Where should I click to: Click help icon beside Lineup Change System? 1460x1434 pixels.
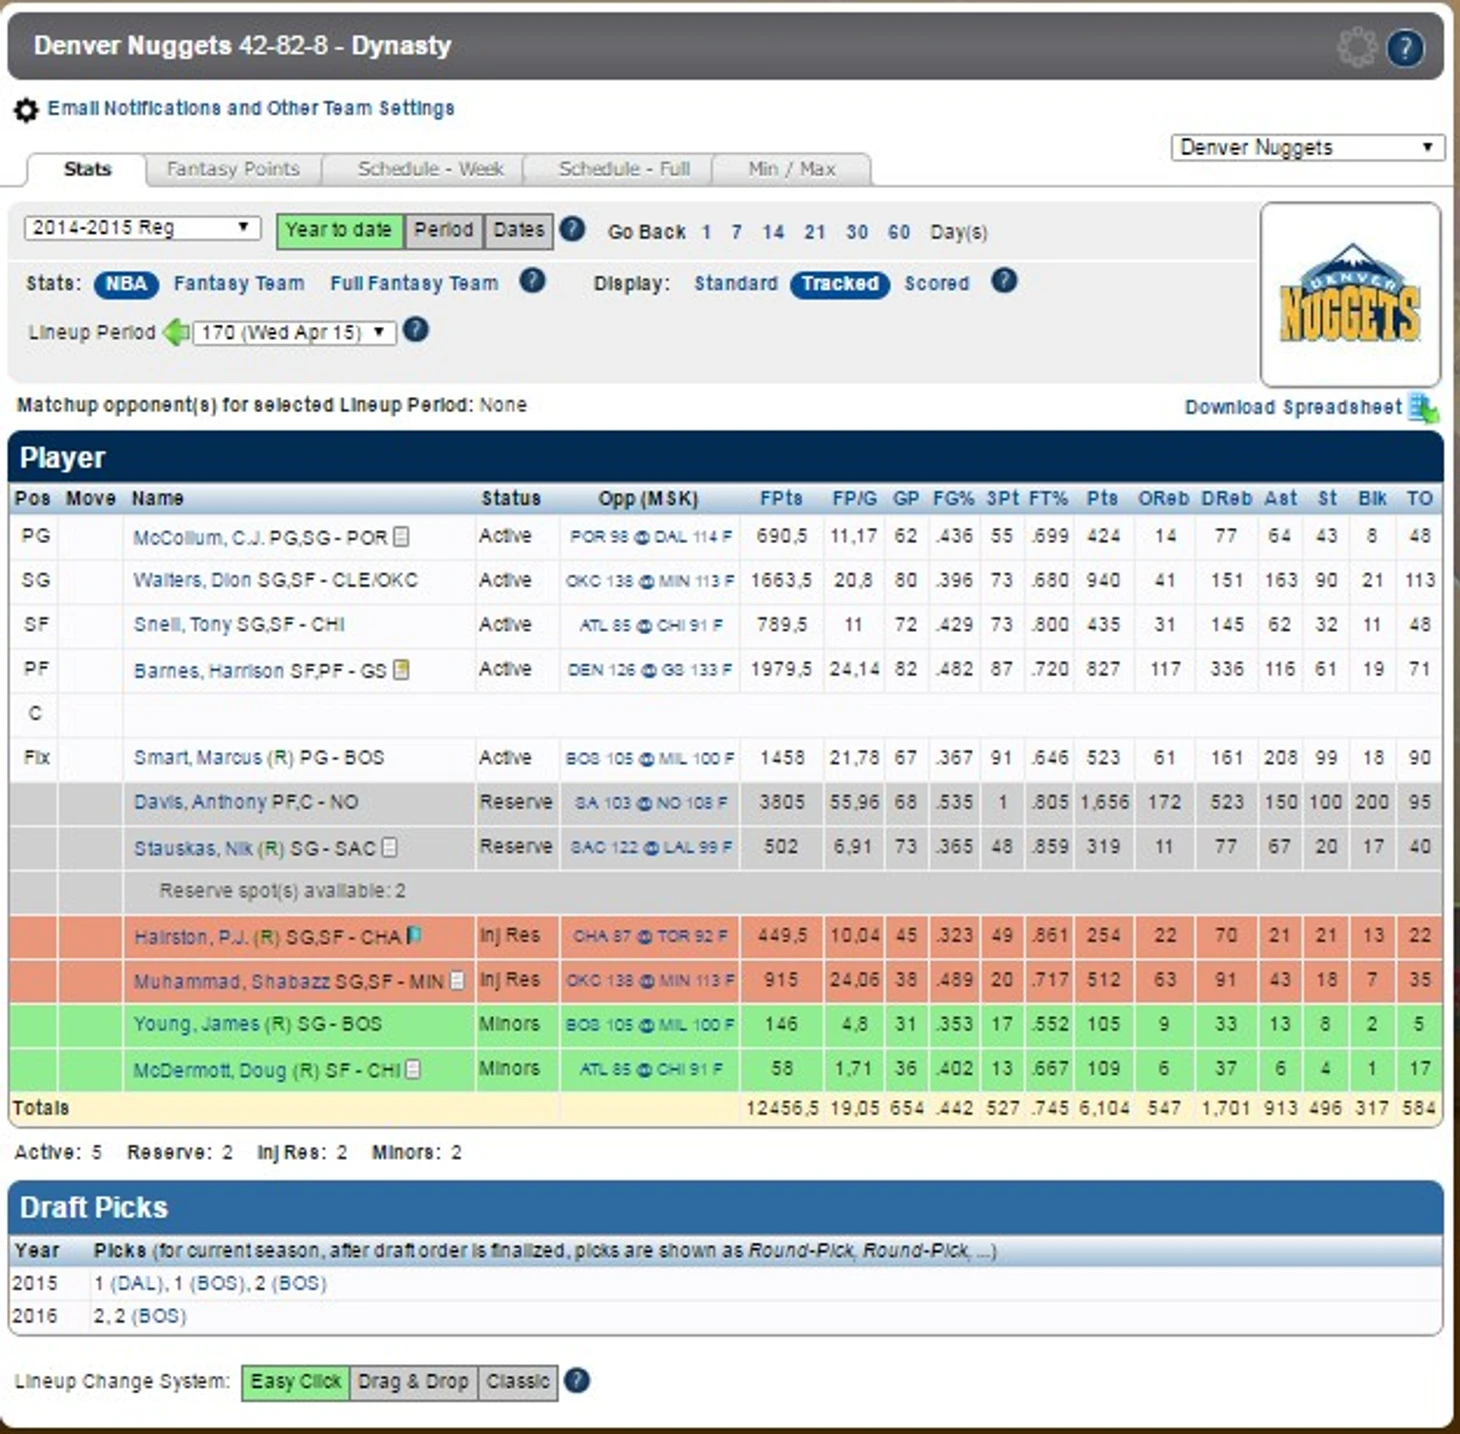(576, 1381)
